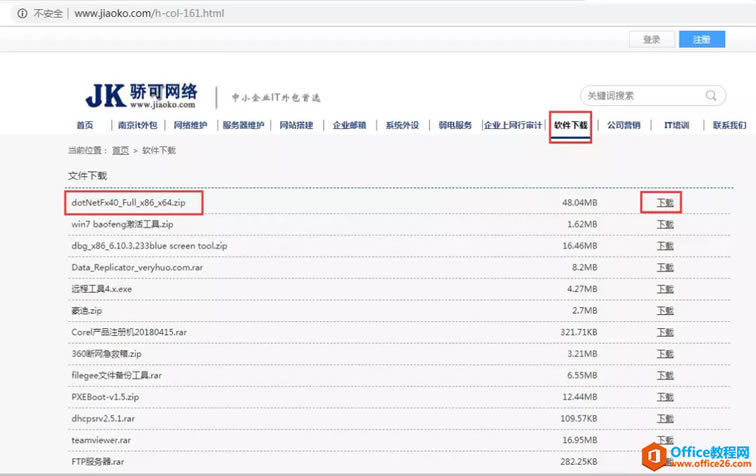Click the JK 骄可网络 logo
Screen dimensions: 756x476
(141, 95)
